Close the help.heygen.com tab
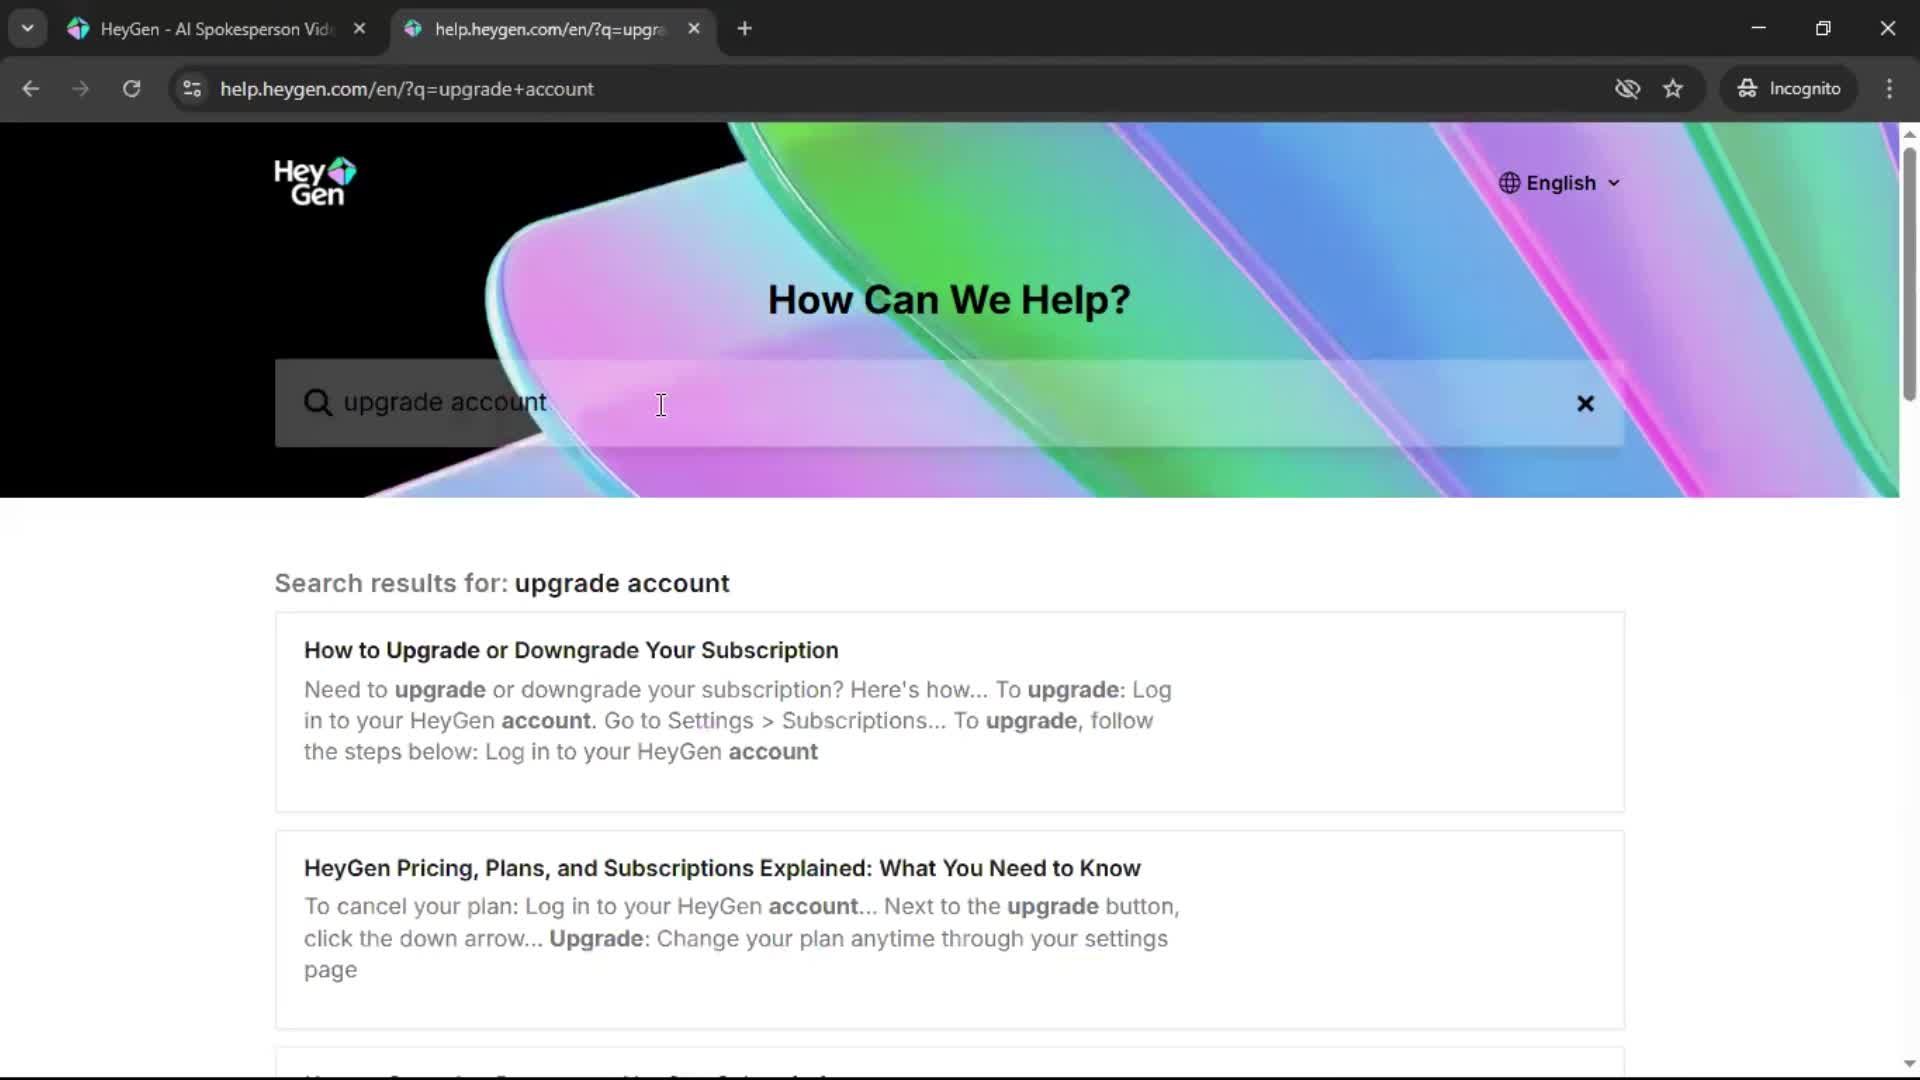 (x=694, y=29)
